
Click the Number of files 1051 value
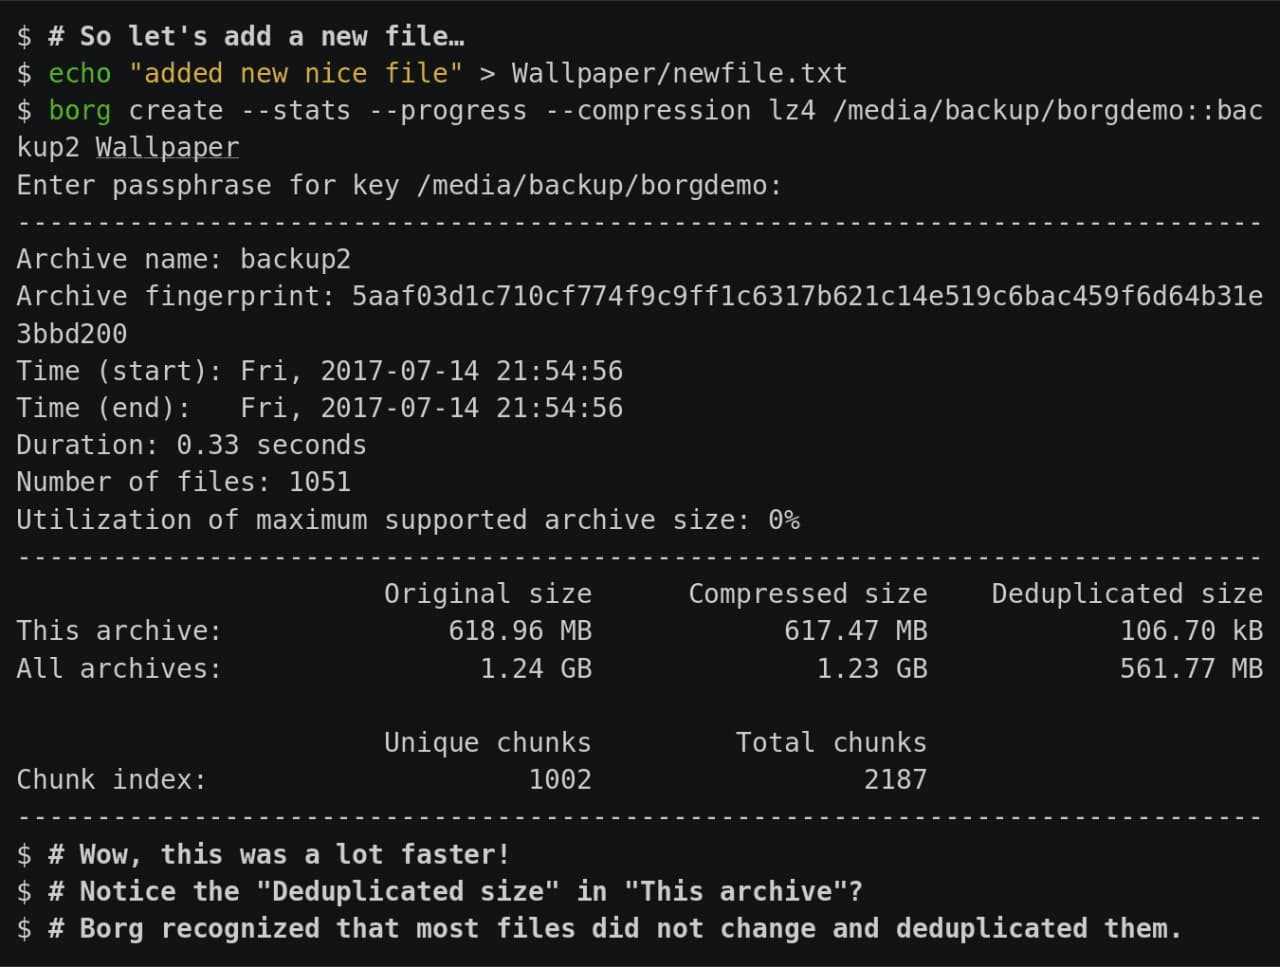(320, 482)
